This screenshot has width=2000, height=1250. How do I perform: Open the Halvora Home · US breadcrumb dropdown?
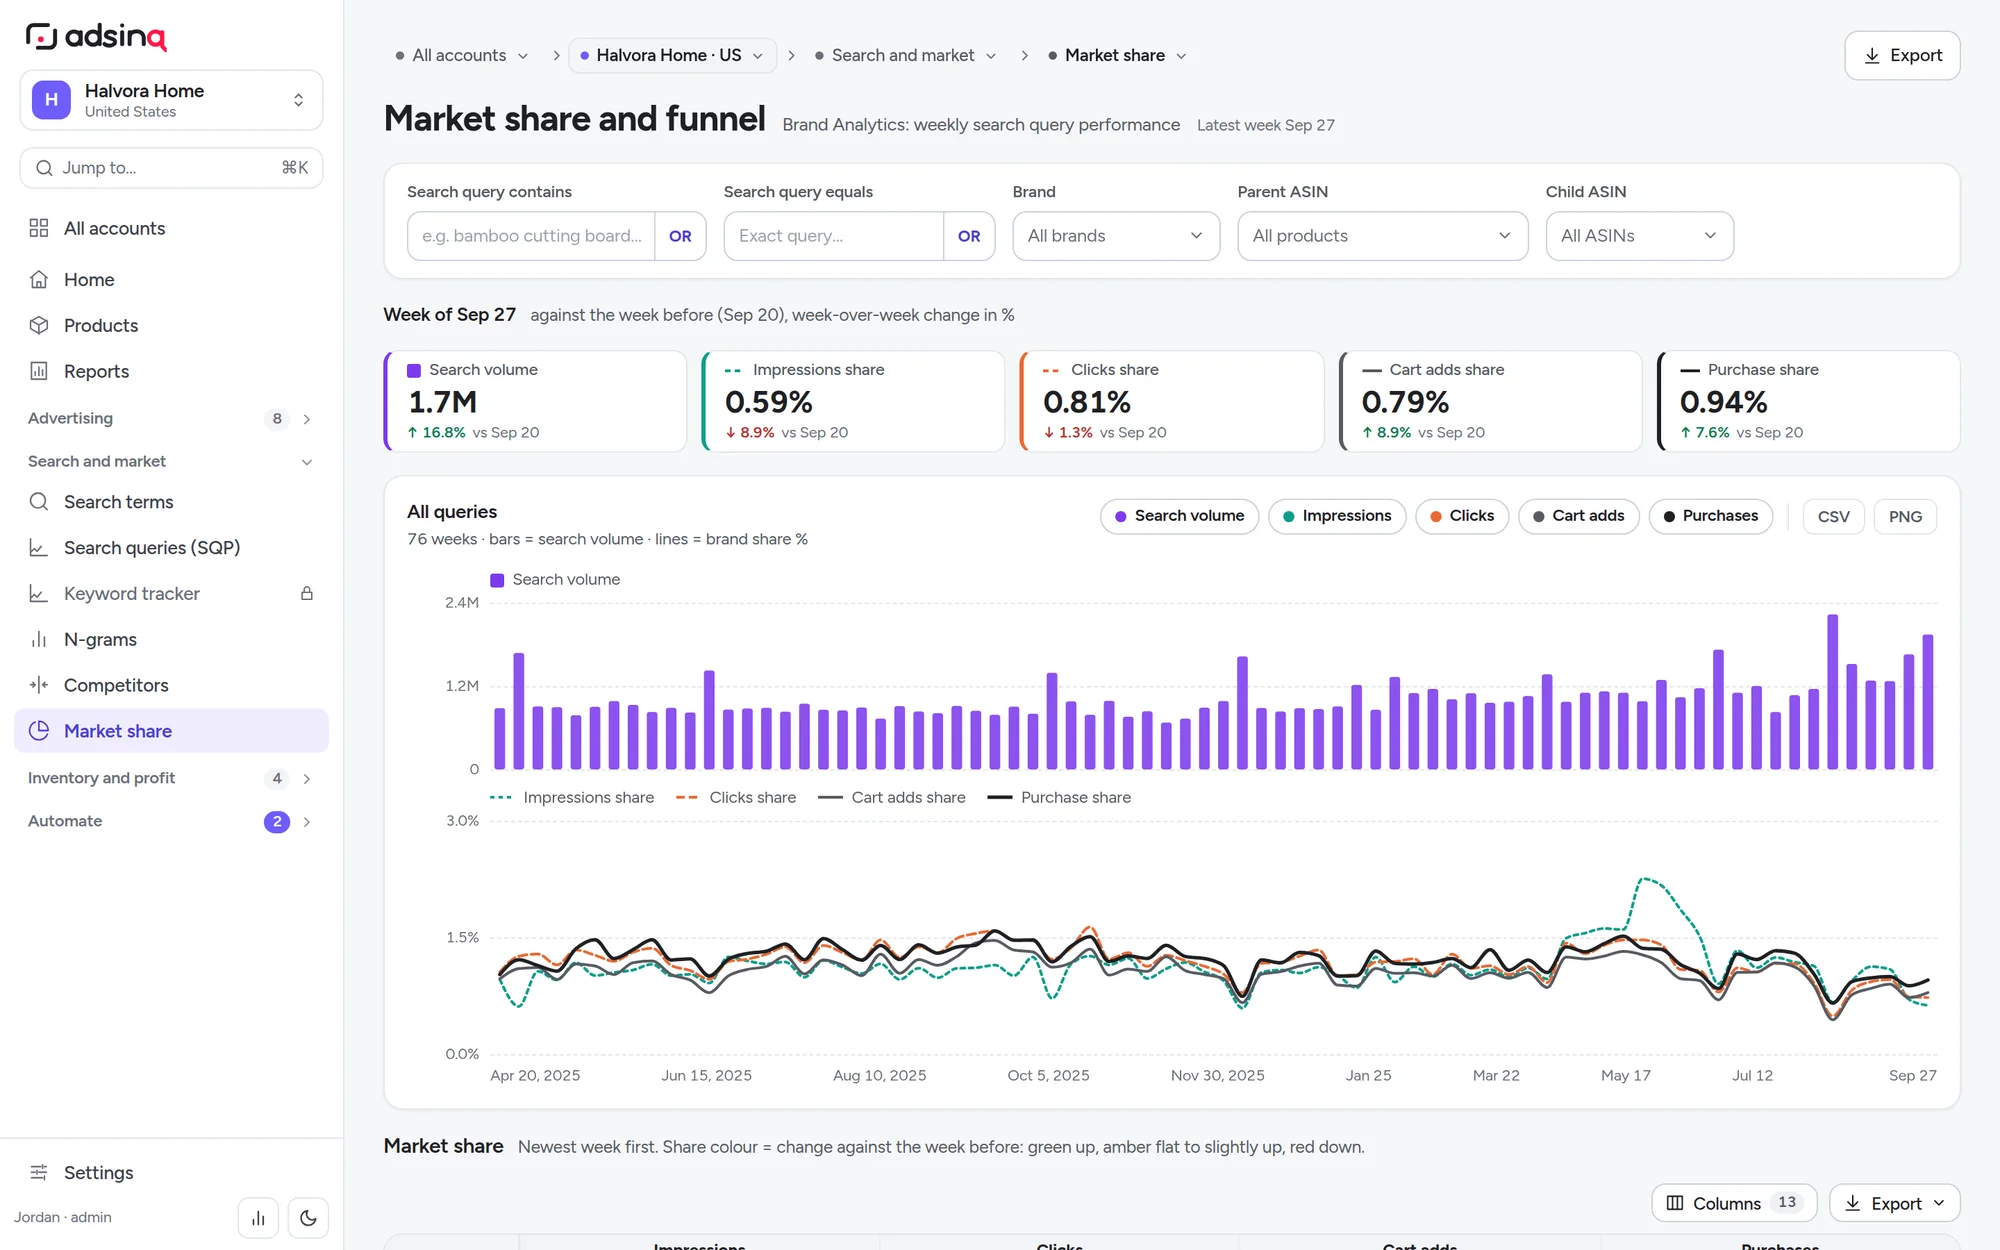672,56
